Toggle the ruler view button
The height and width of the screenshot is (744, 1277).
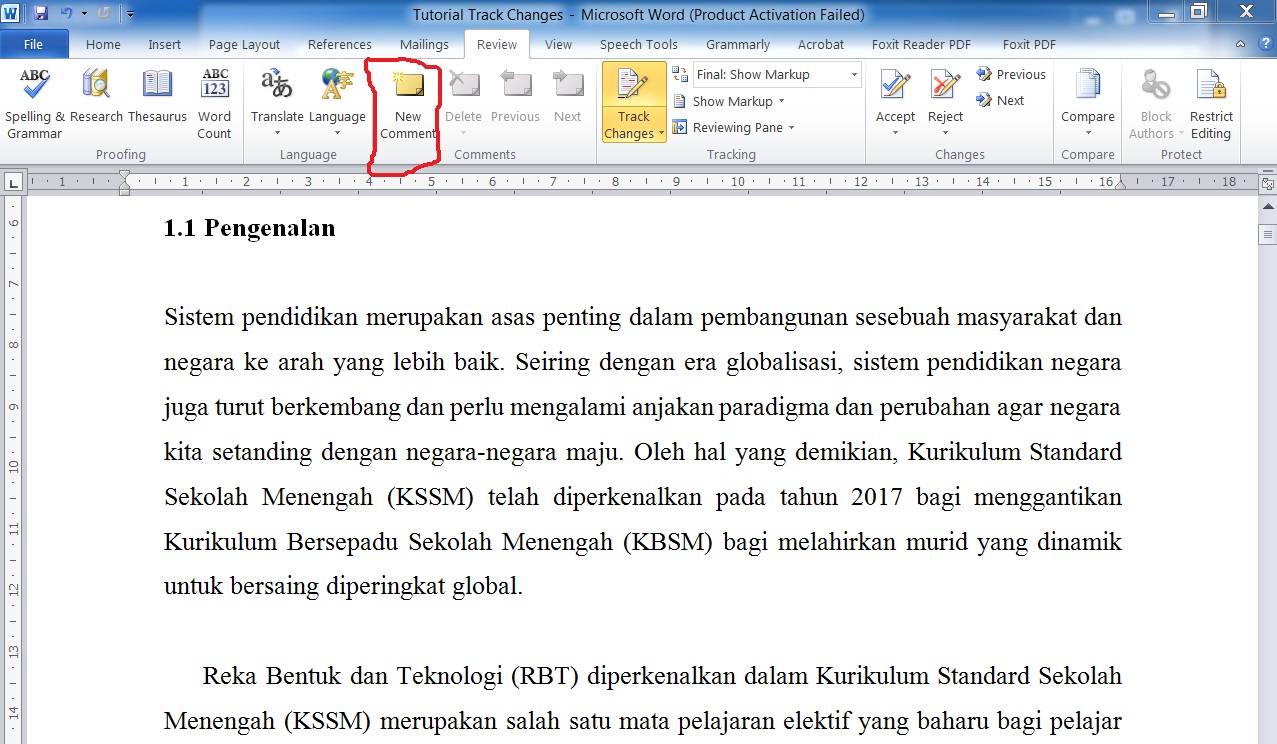point(1268,185)
